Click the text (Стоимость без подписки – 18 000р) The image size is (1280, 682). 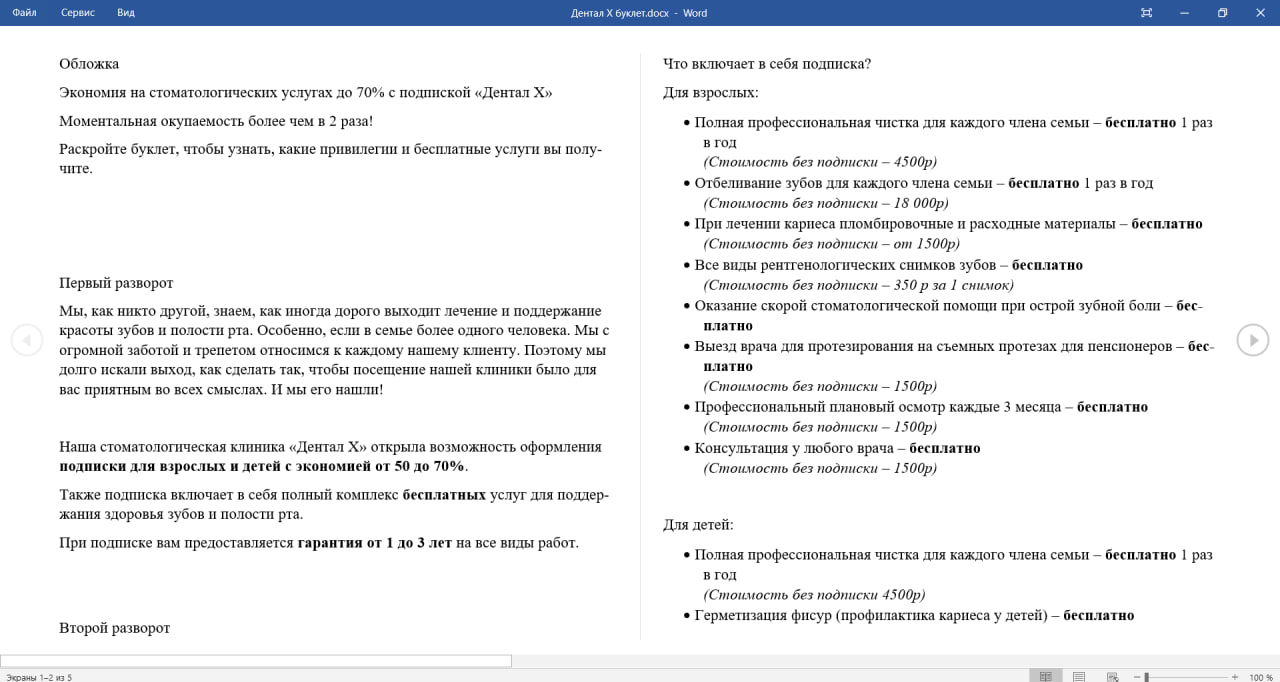pos(826,203)
